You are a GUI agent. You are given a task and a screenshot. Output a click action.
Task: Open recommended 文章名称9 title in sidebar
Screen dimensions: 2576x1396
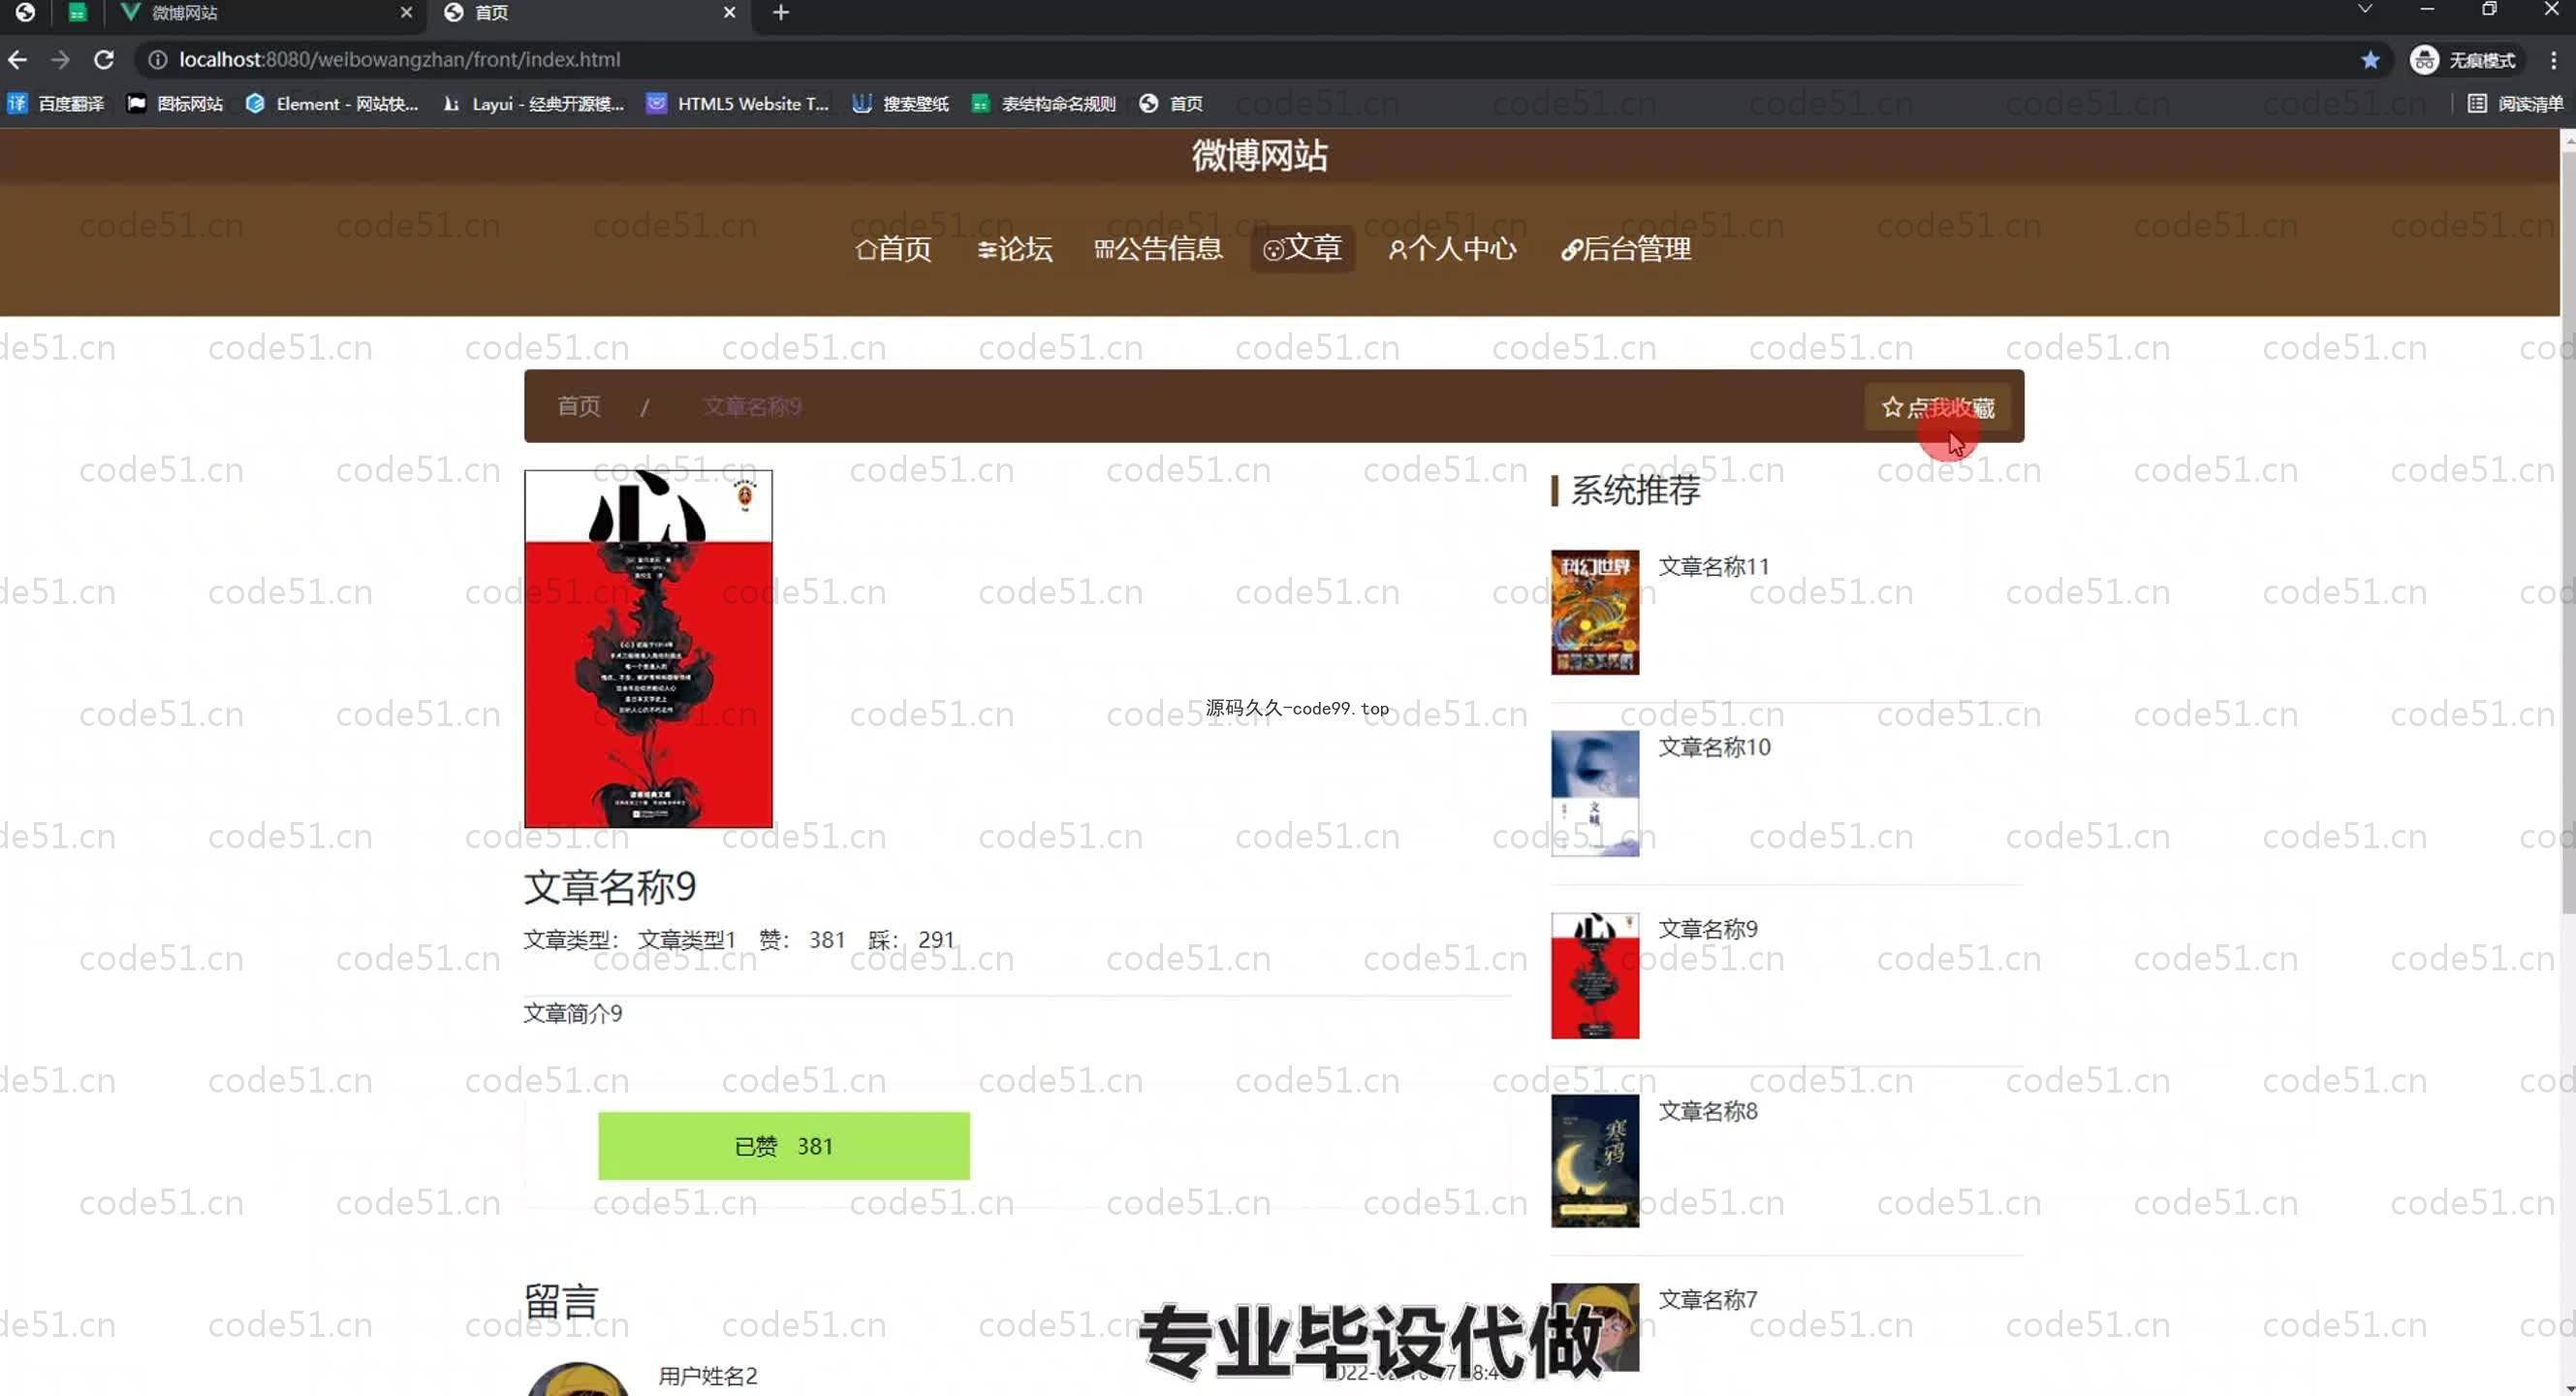(x=1708, y=929)
